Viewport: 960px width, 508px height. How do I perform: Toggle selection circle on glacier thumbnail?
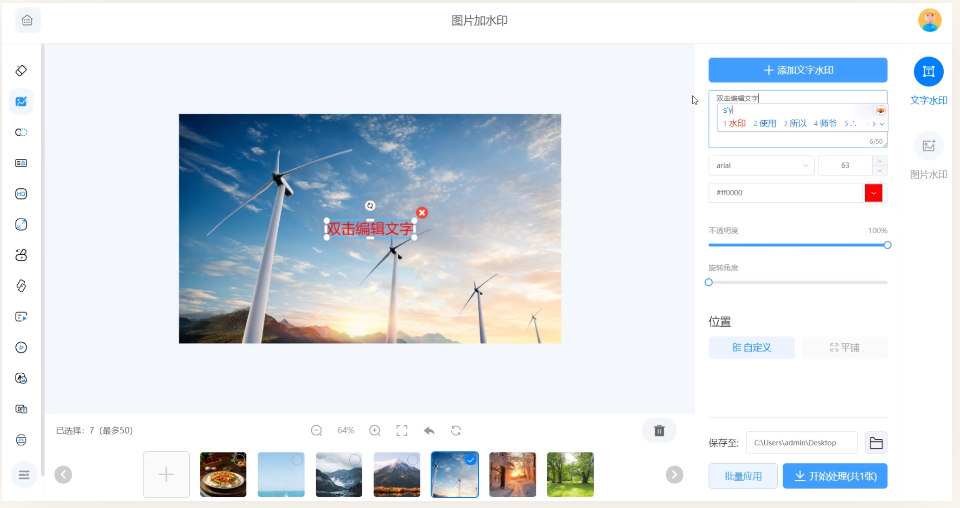tap(354, 460)
